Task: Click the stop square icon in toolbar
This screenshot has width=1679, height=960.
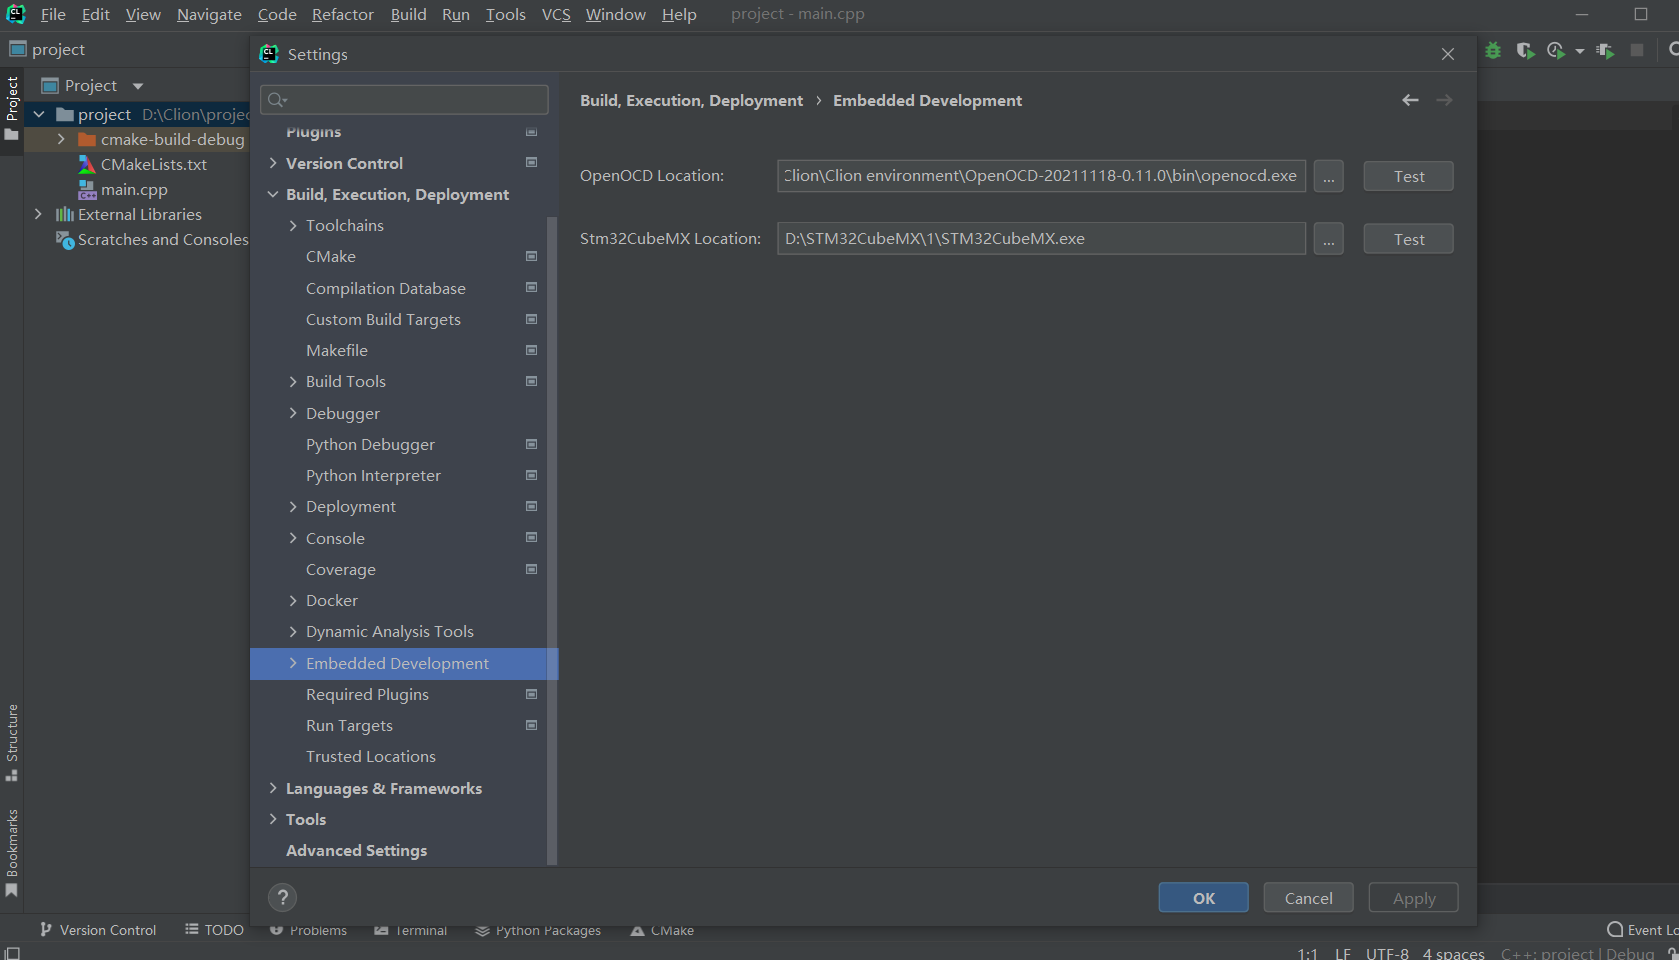Action: click(1637, 50)
